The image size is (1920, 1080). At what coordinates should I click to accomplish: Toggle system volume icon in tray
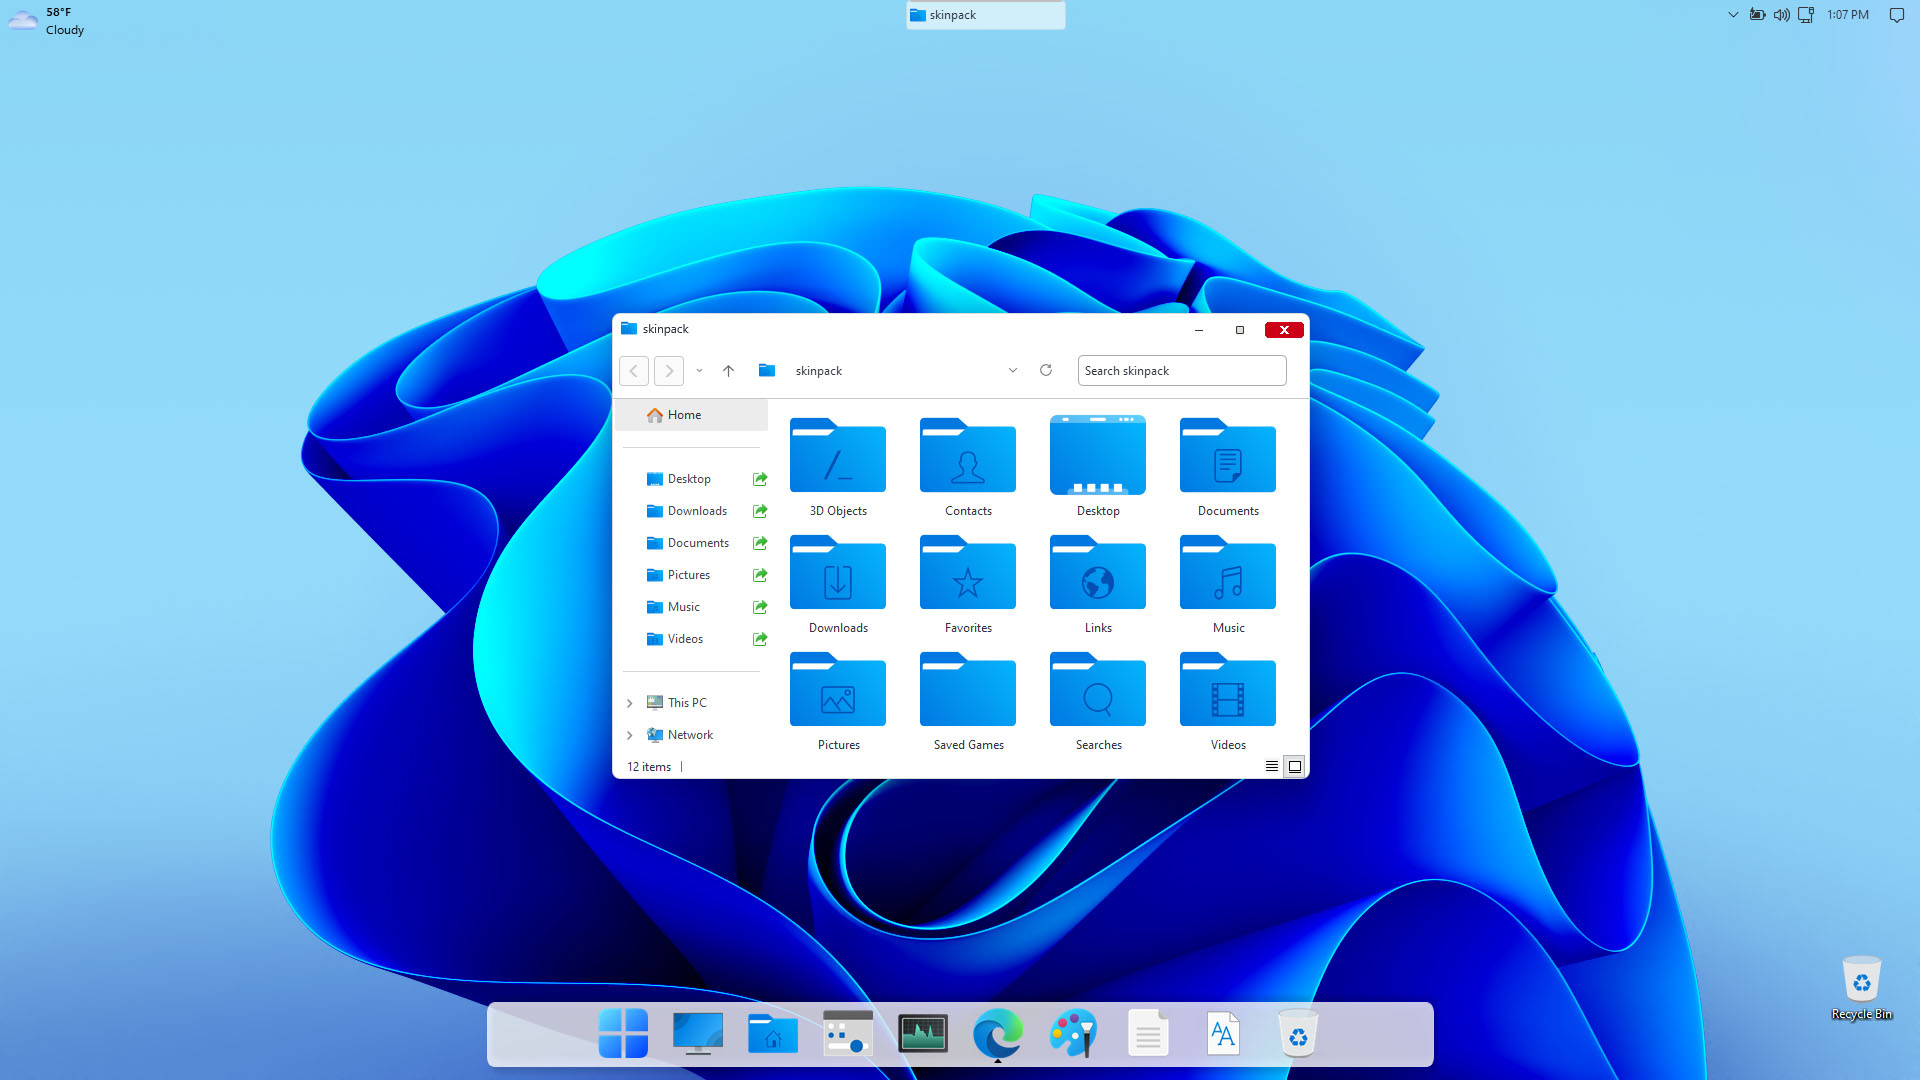pos(1781,15)
